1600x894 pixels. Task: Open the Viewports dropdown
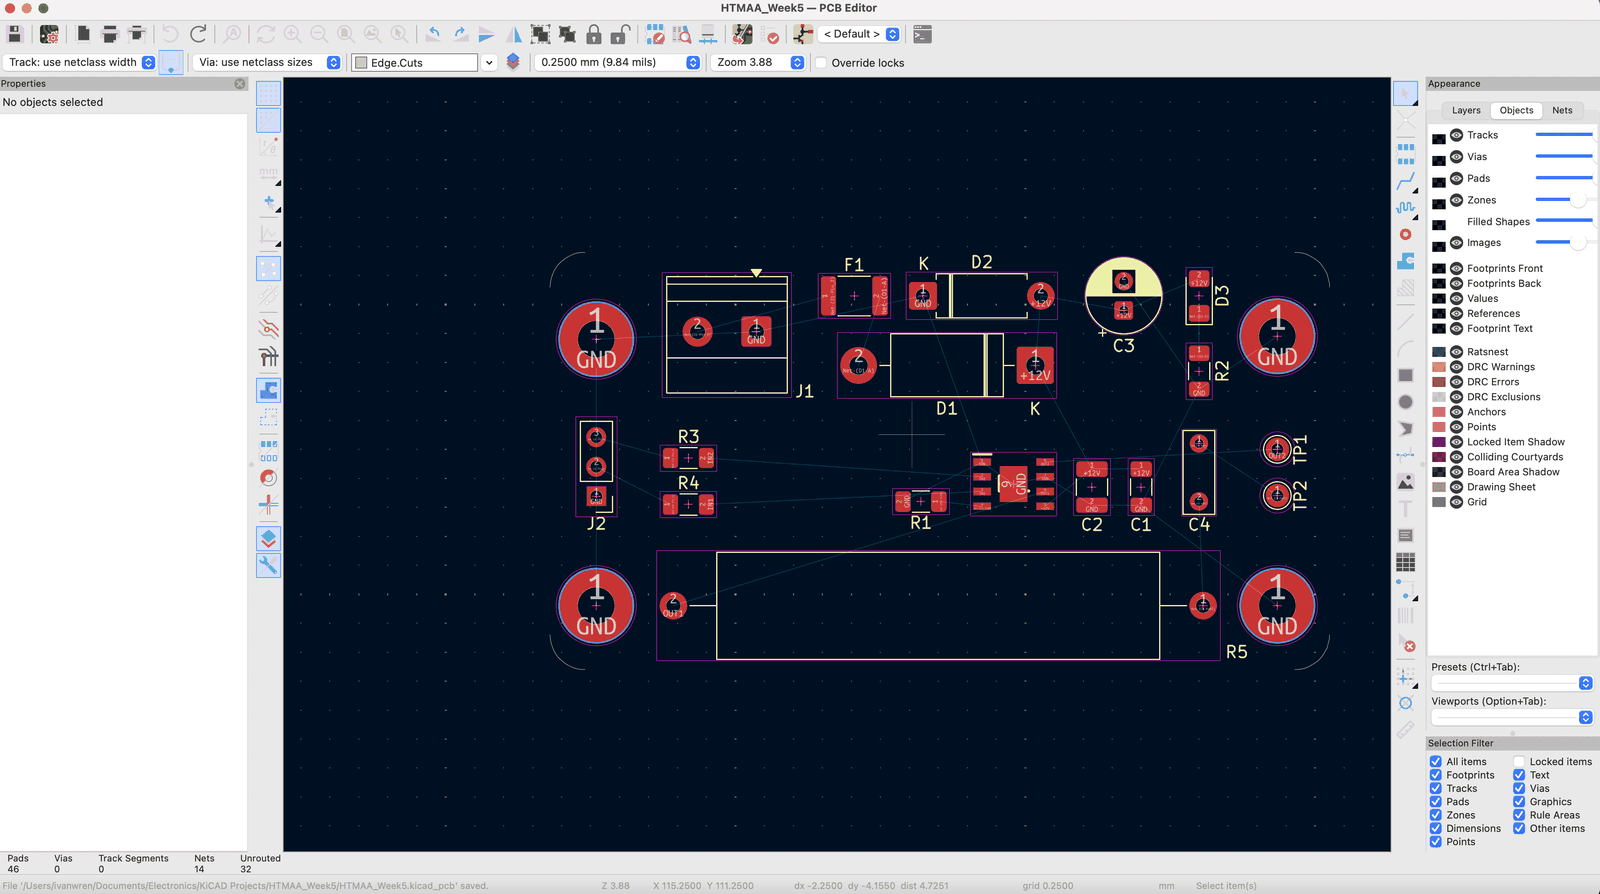[x=1511, y=717]
